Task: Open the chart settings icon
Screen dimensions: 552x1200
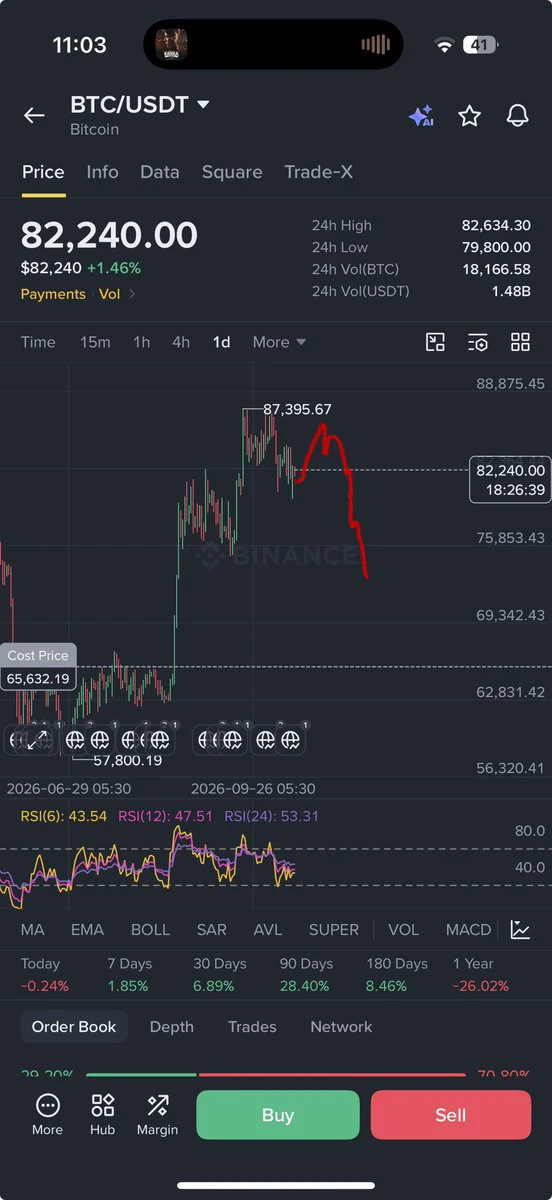Action: 478,342
